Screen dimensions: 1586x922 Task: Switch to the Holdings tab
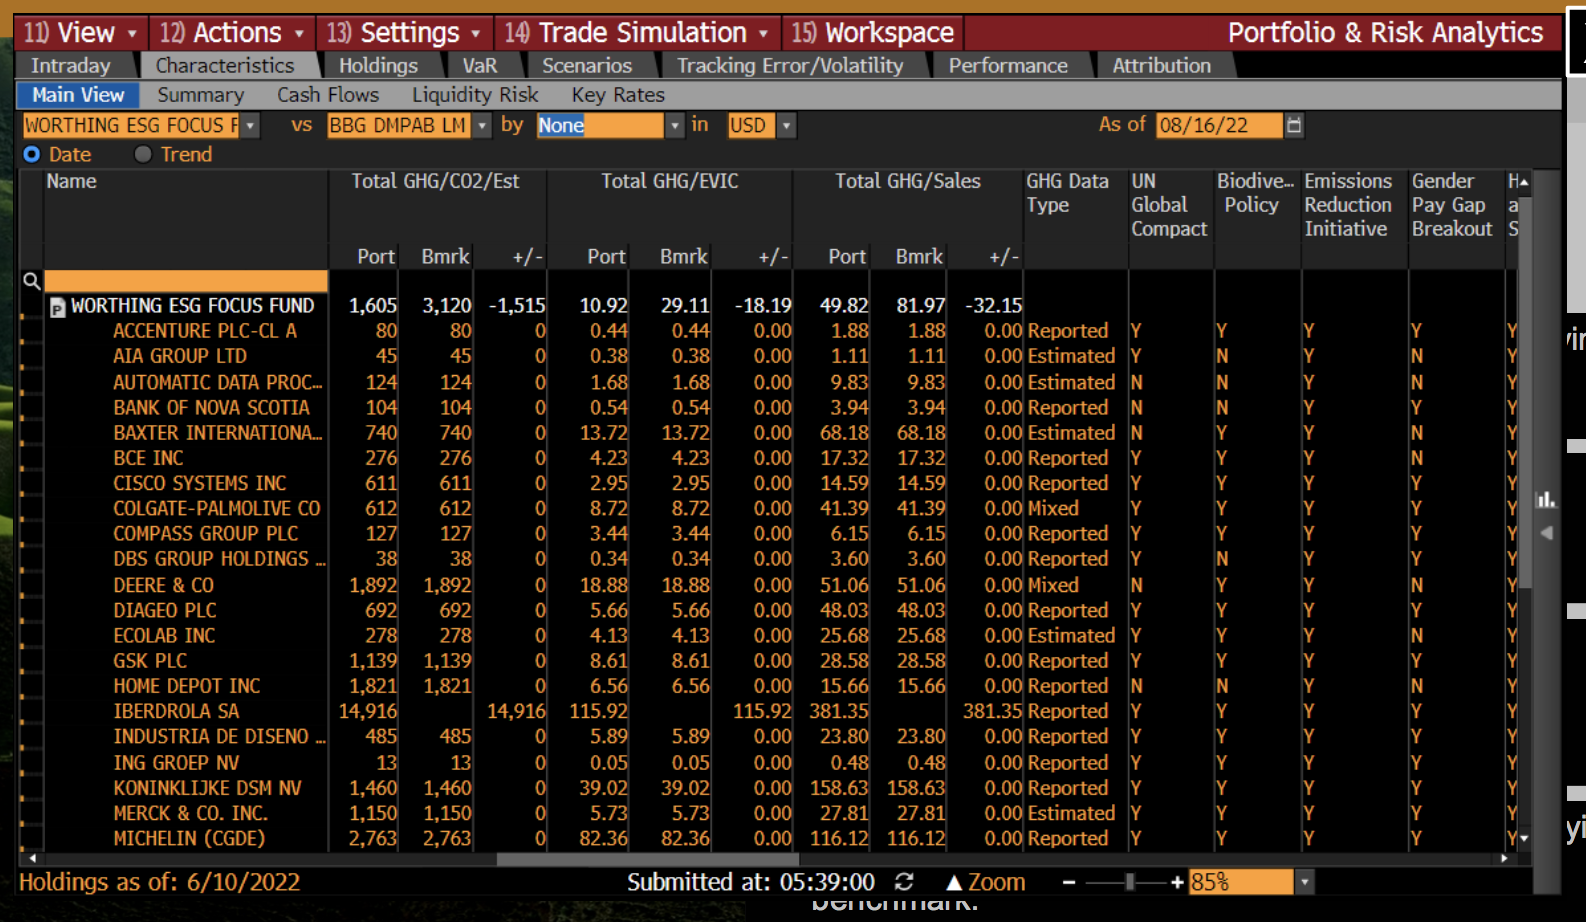pyautogui.click(x=378, y=66)
